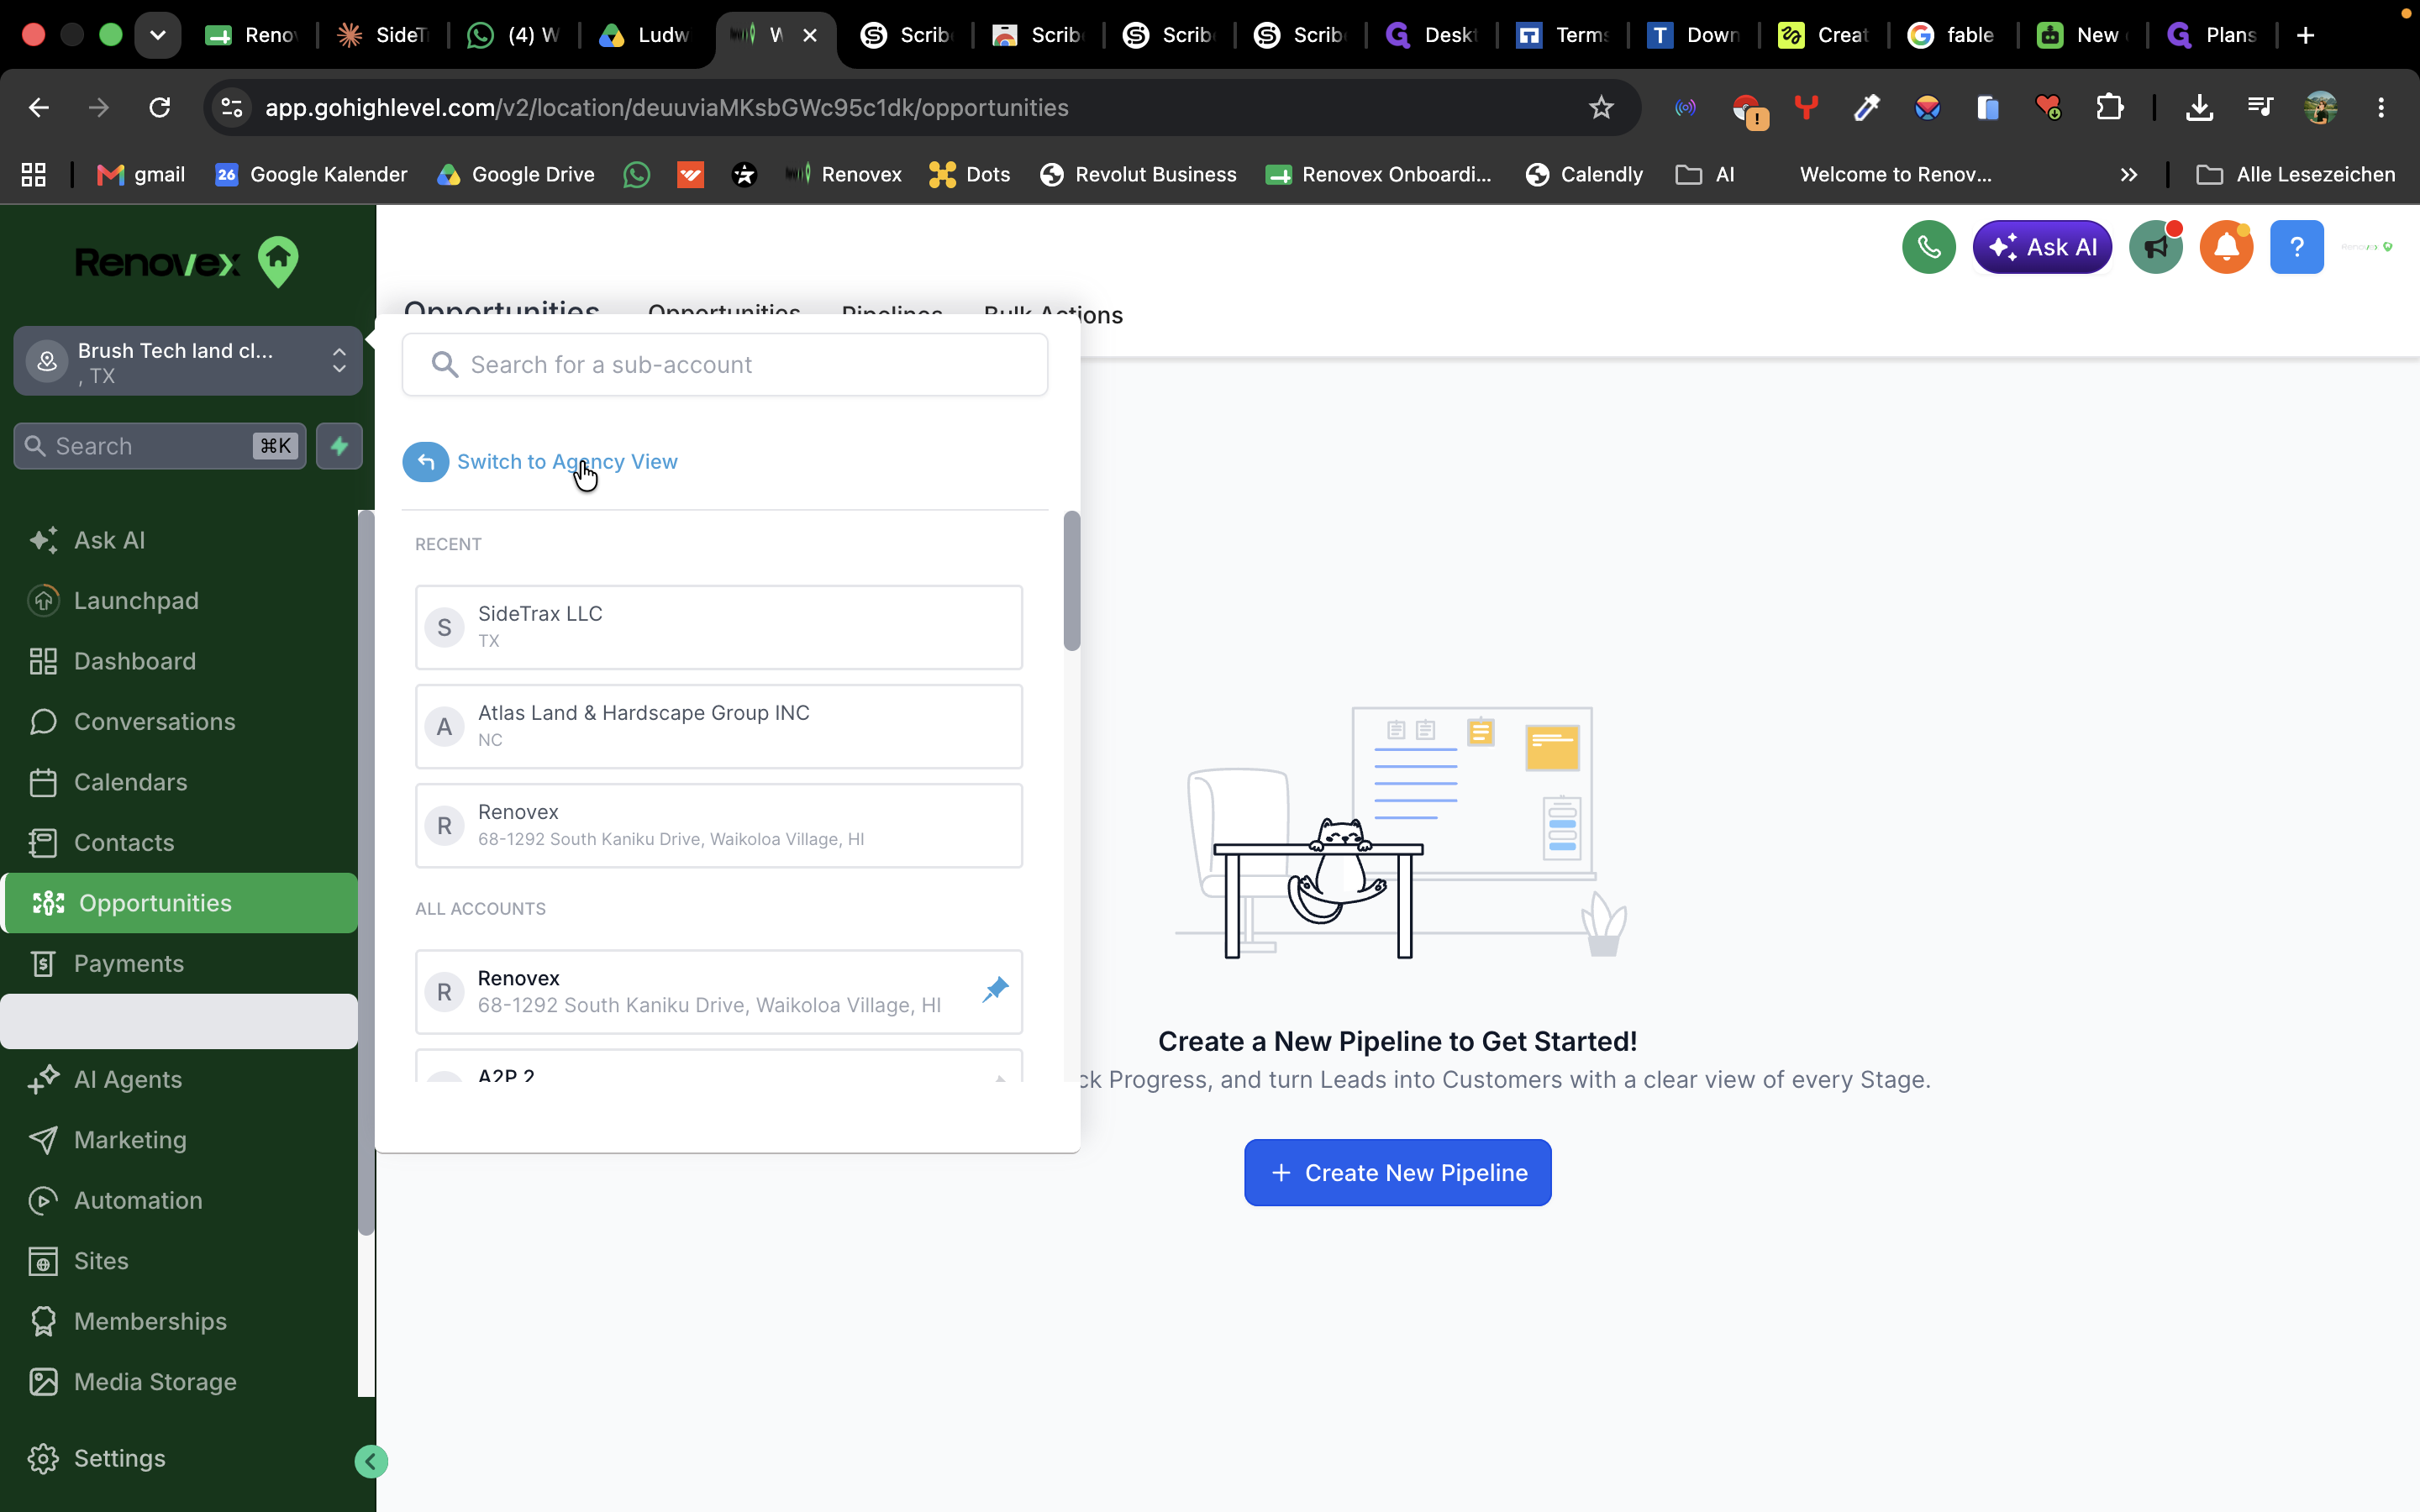Open Launchpad in sidebar
The image size is (2420, 1512).
point(180,600)
